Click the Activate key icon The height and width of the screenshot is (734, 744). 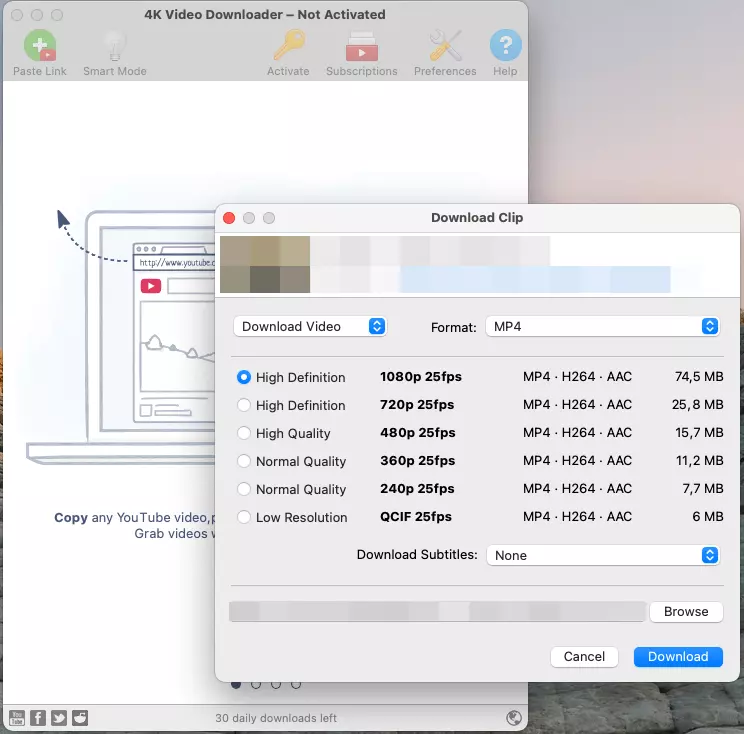pos(288,47)
